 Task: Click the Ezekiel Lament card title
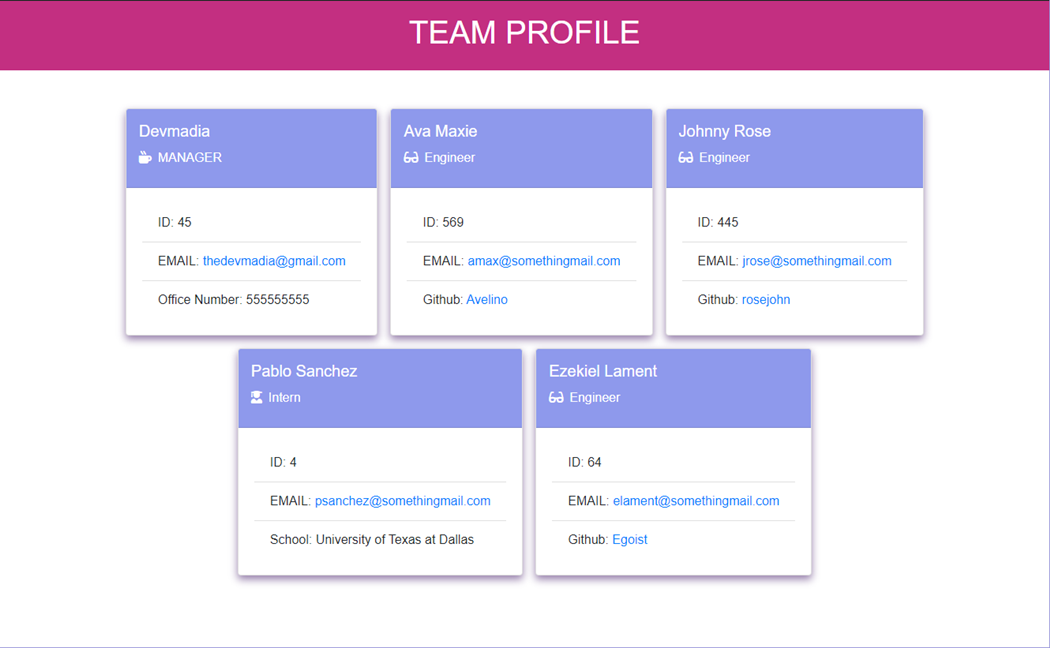pyautogui.click(x=603, y=371)
